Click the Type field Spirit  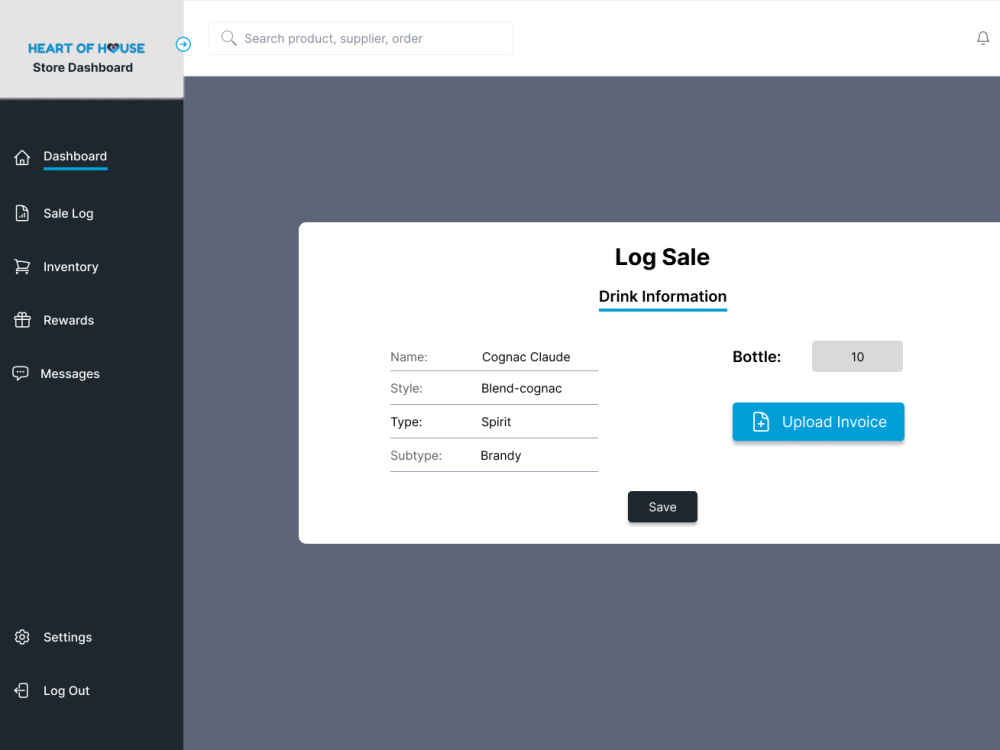[494, 422]
